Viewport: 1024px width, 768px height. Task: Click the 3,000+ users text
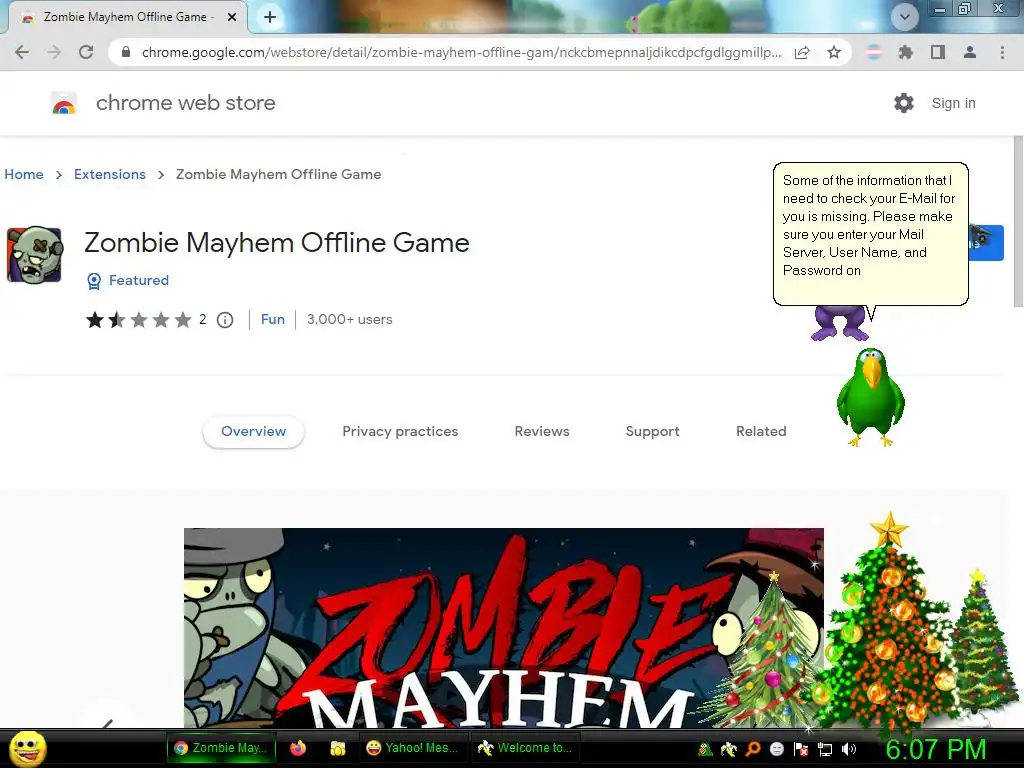349,319
